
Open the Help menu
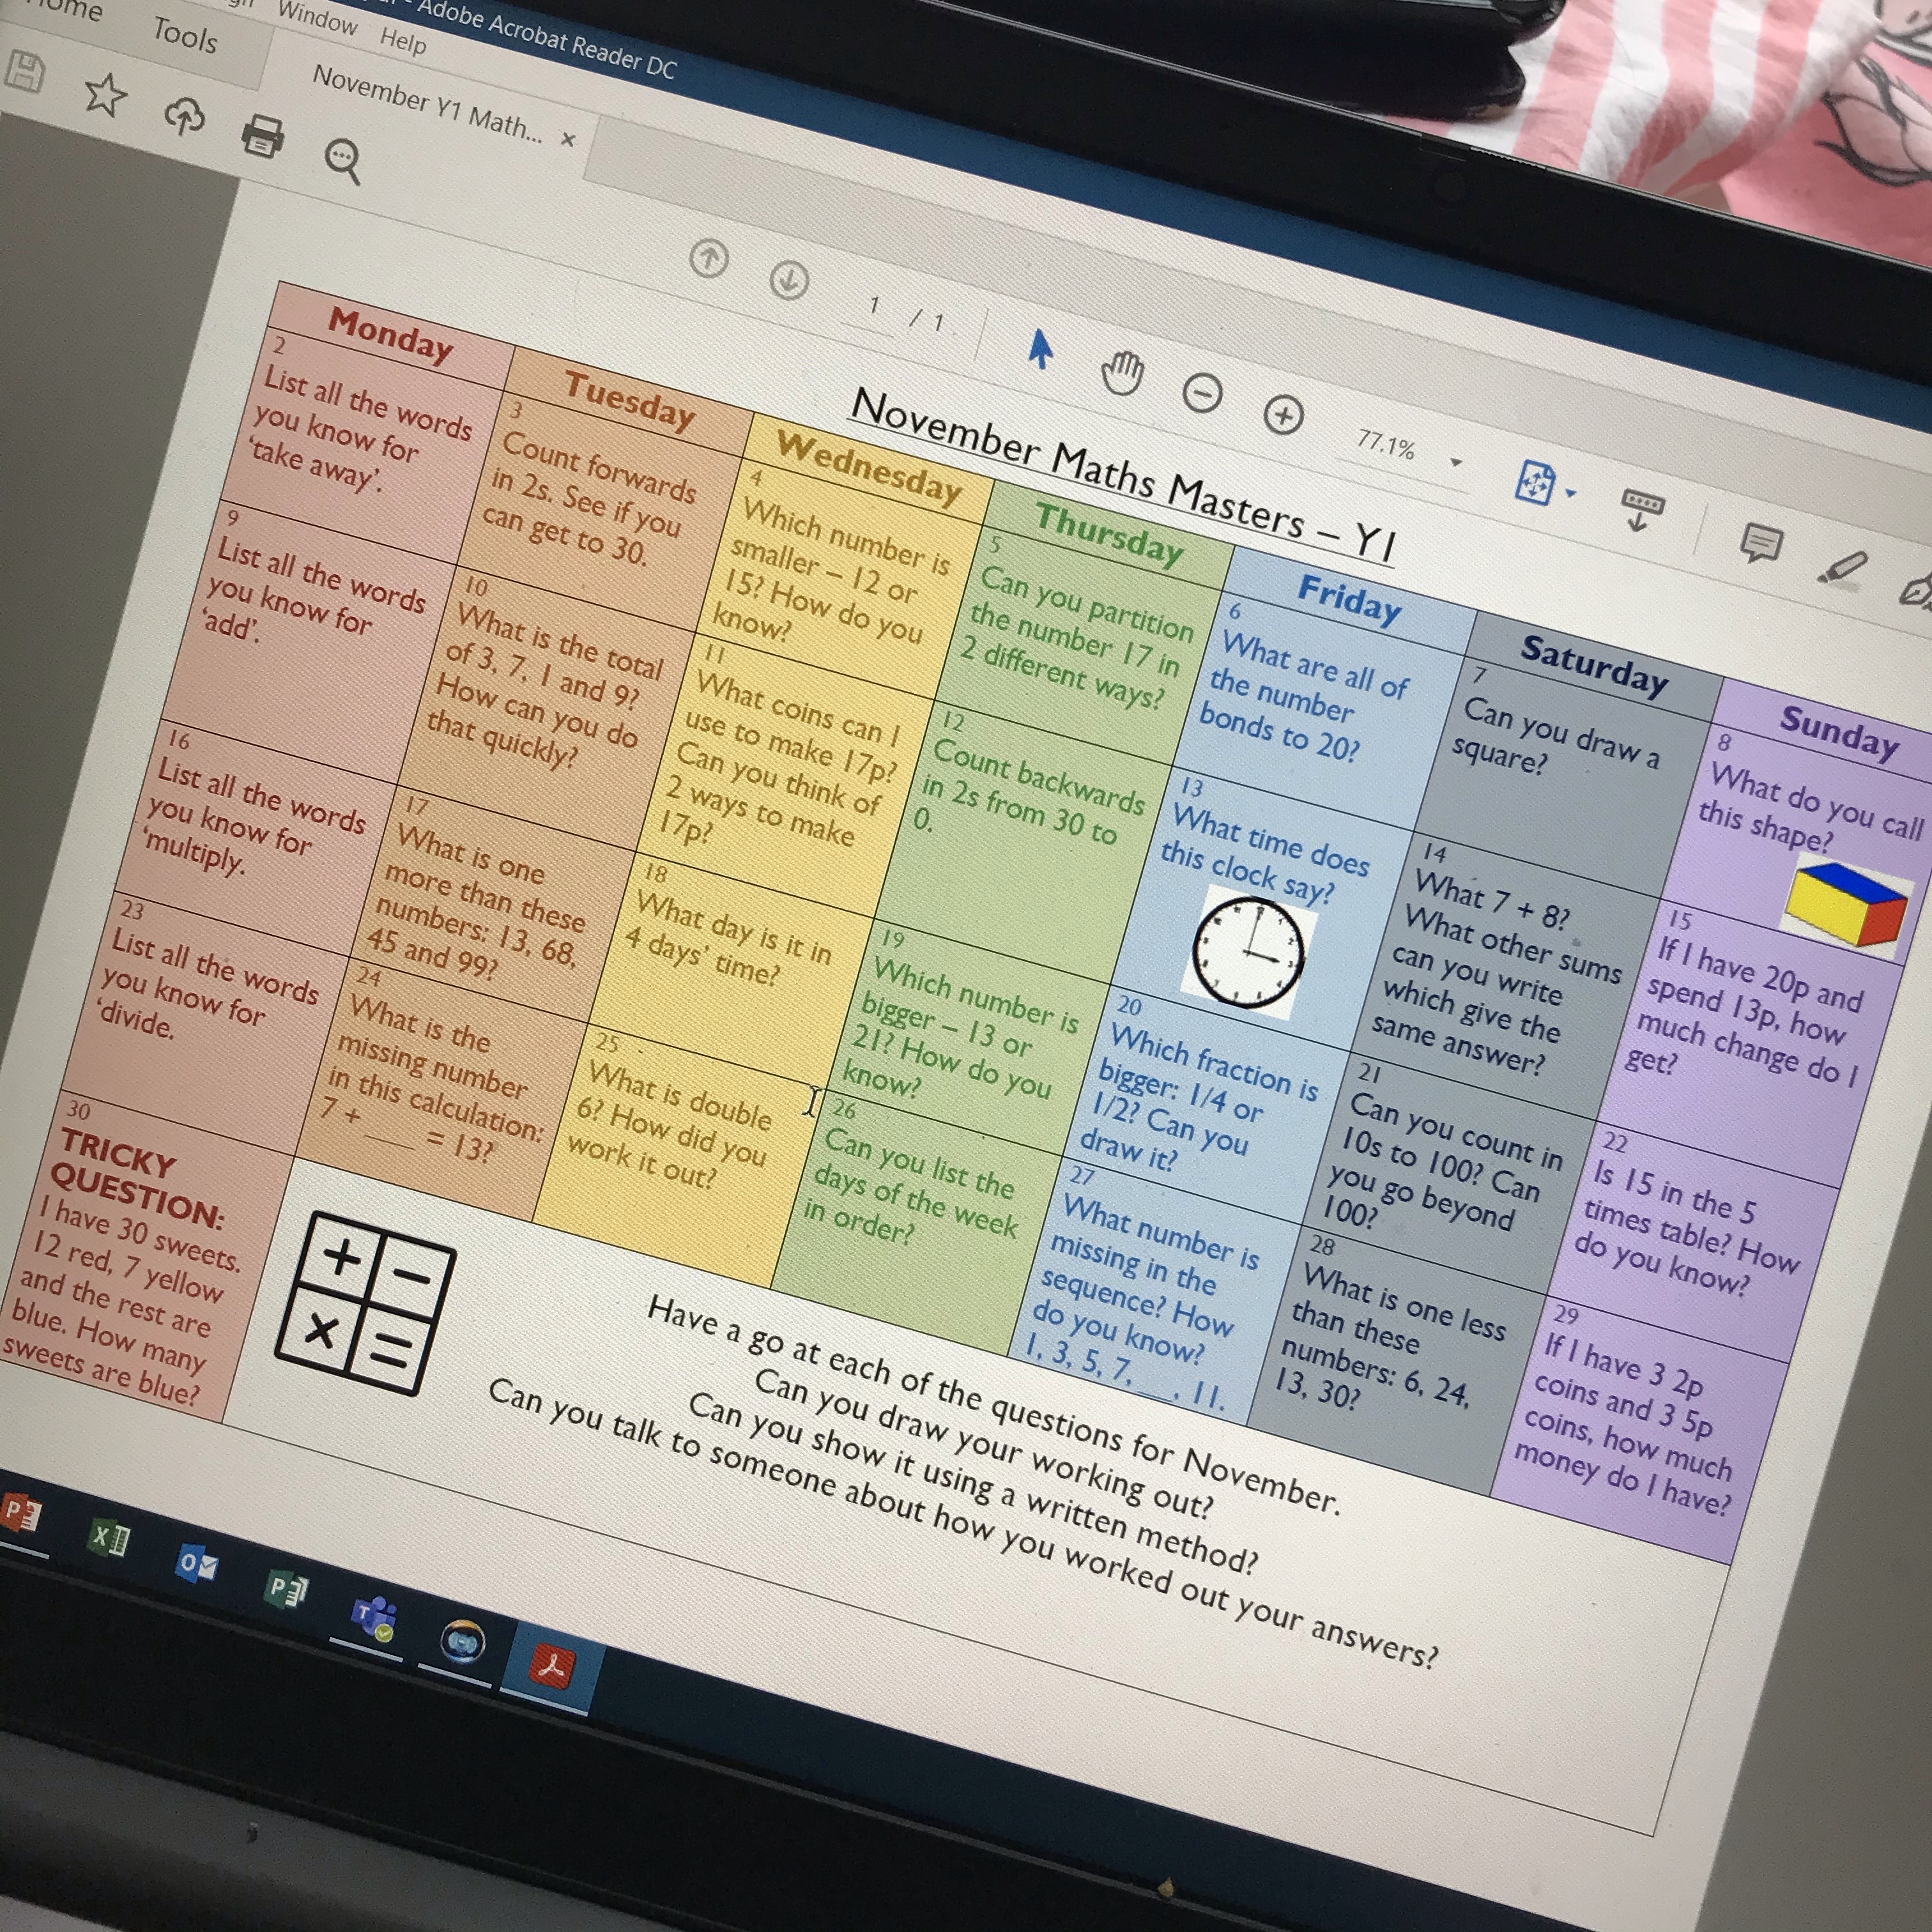point(403,41)
